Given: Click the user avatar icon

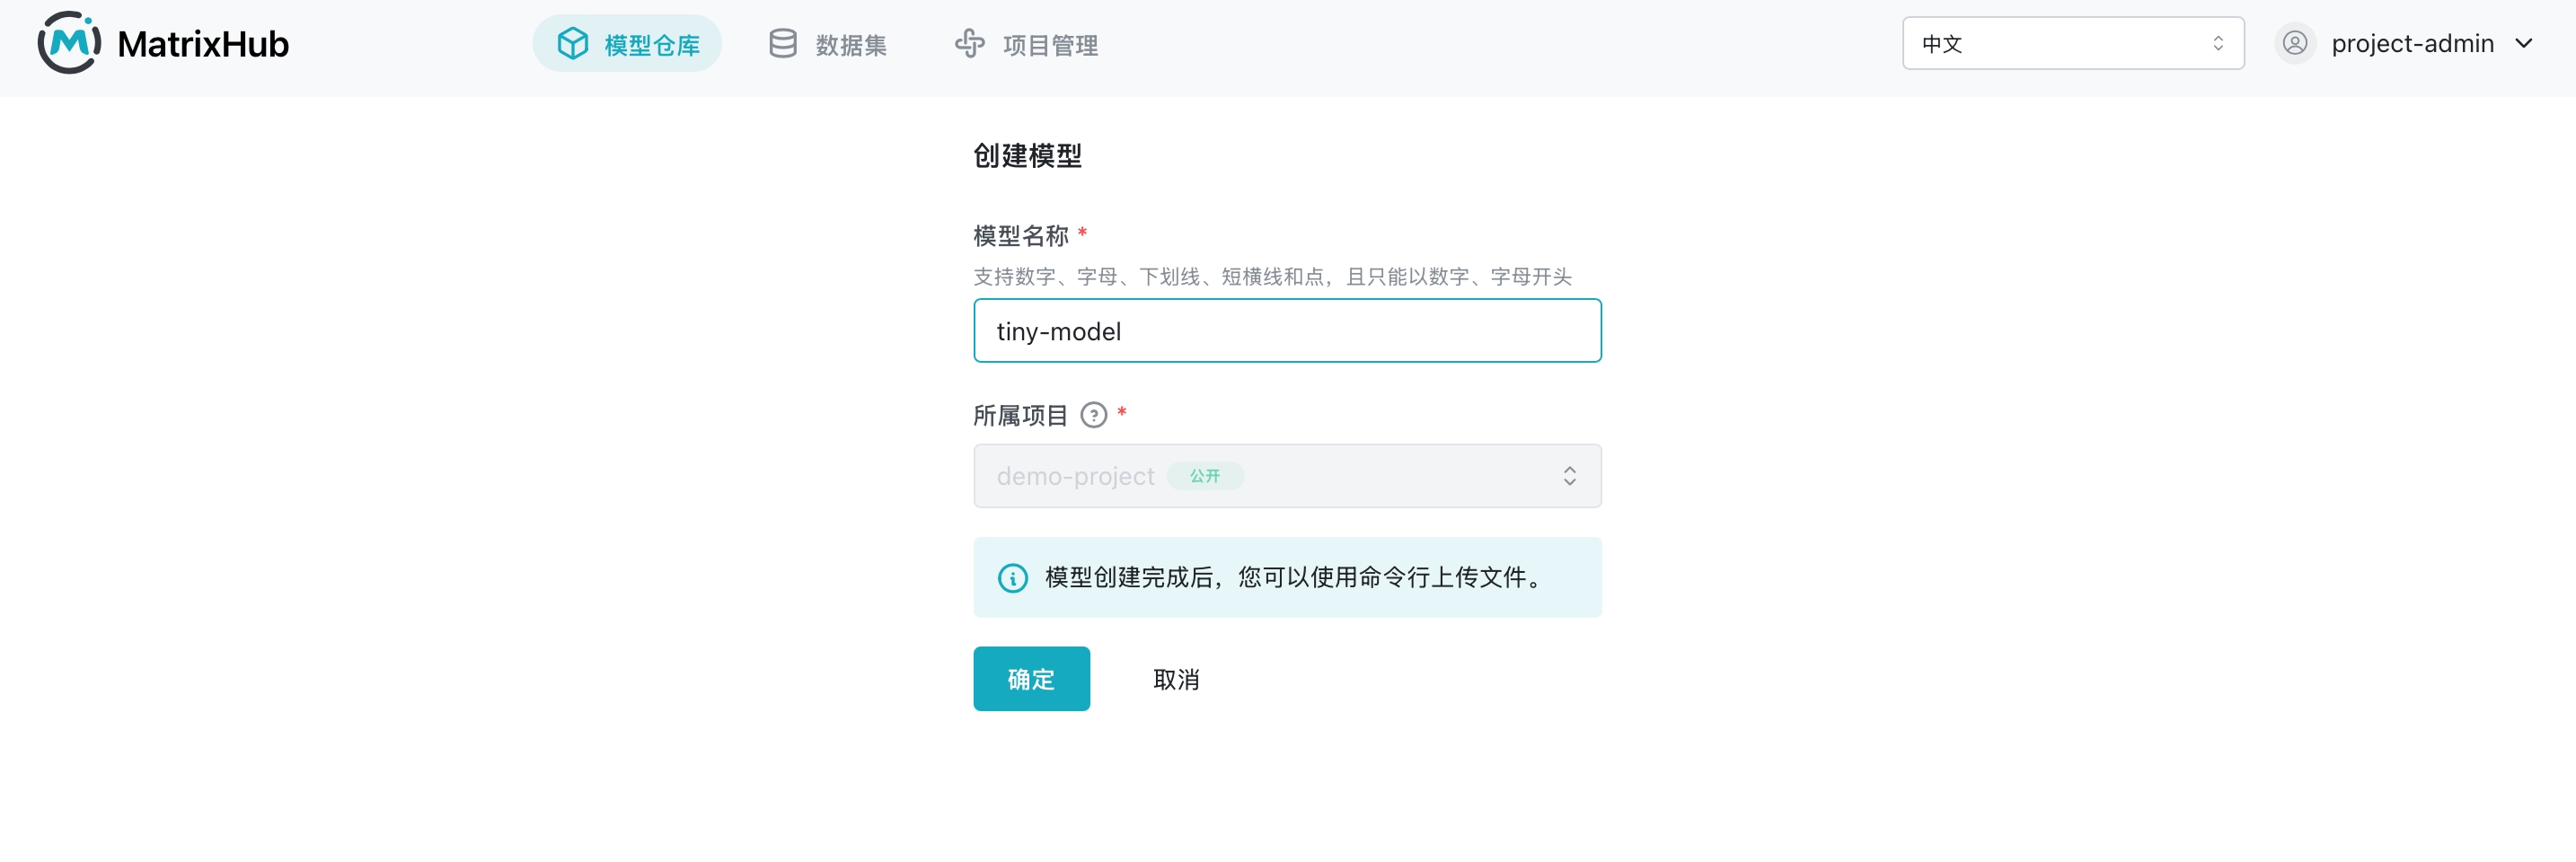Looking at the screenshot, I should [2295, 43].
